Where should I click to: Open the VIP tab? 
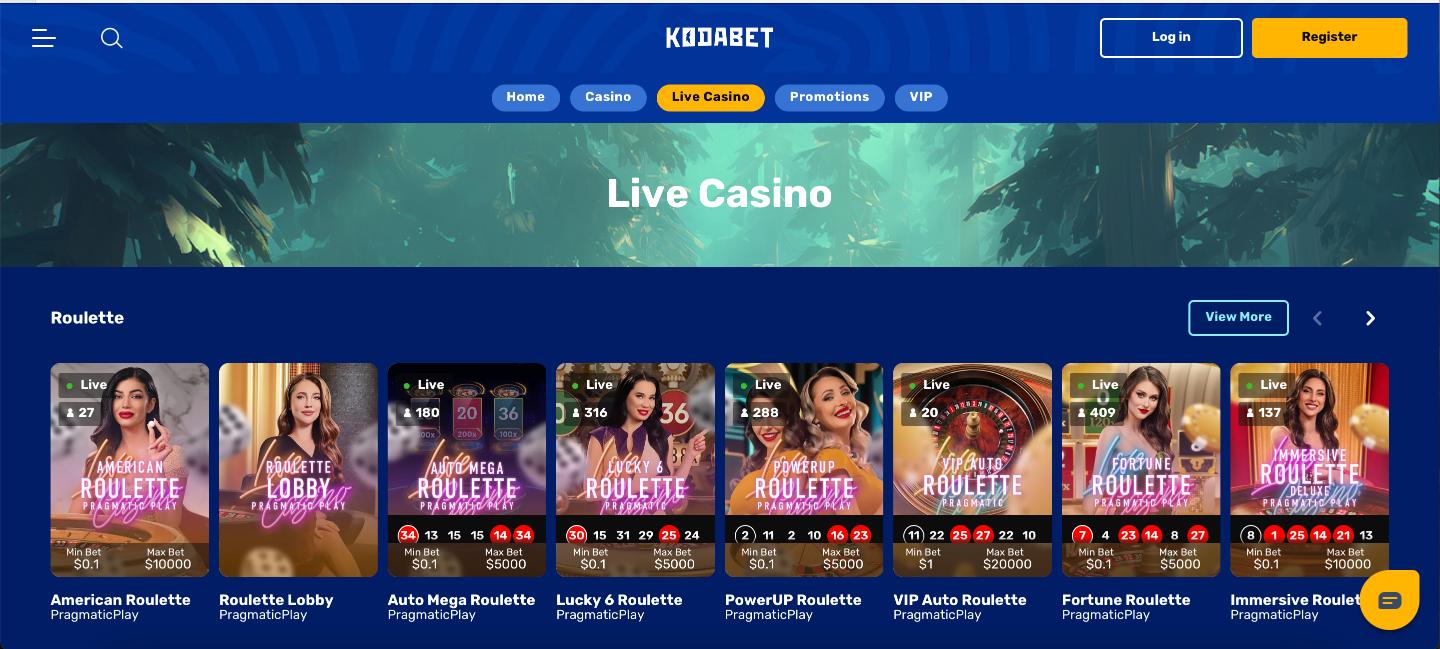coord(921,97)
